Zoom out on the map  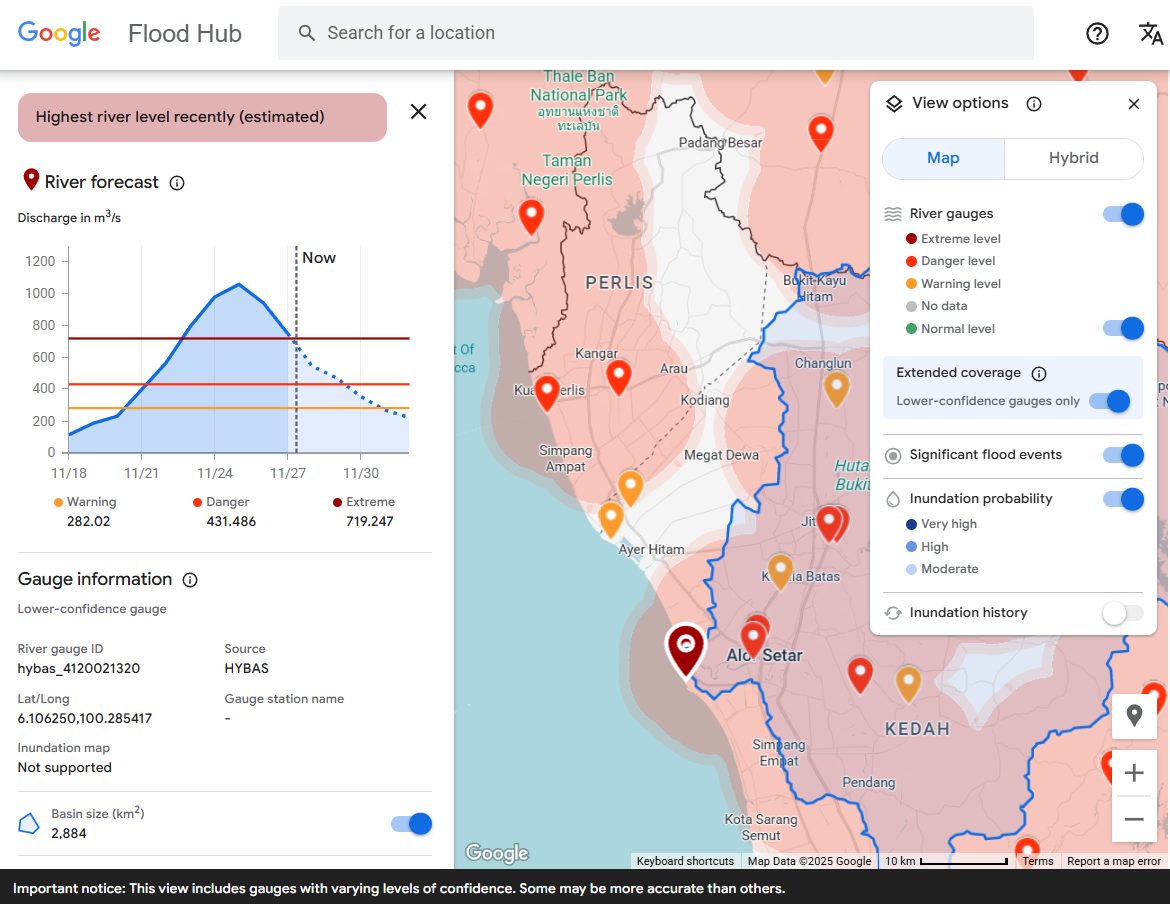pyautogui.click(x=1134, y=819)
